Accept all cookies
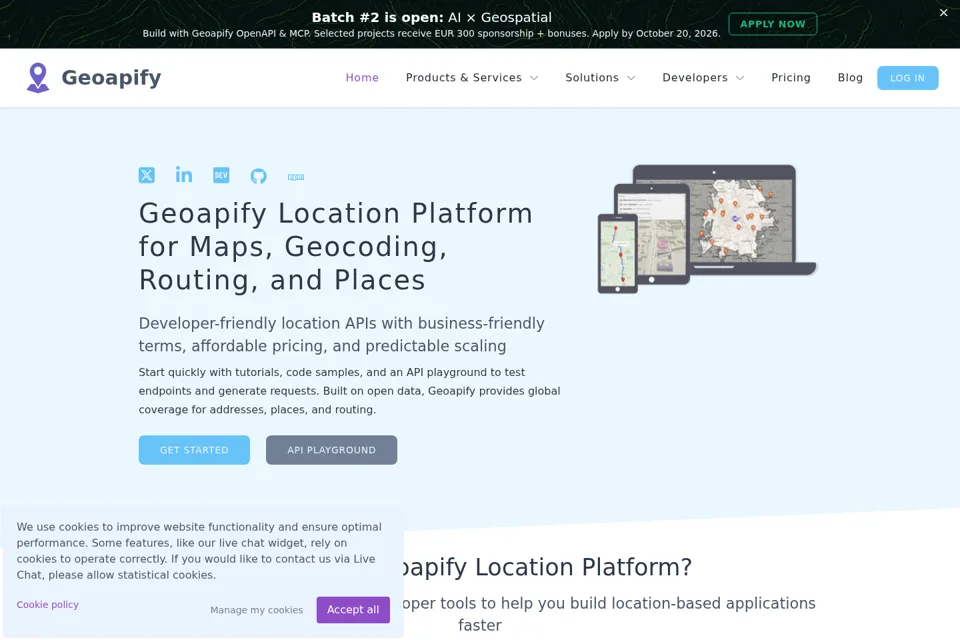The image size is (960, 640). click(x=353, y=610)
